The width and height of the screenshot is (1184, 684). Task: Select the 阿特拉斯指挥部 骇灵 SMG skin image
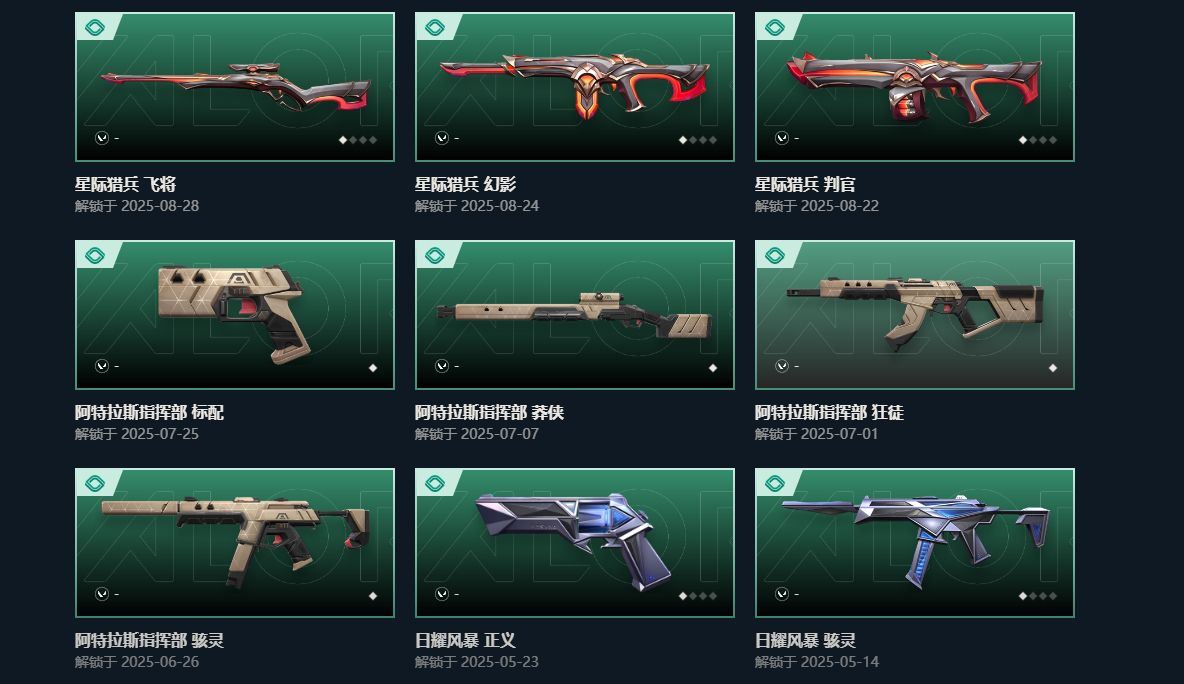235,543
